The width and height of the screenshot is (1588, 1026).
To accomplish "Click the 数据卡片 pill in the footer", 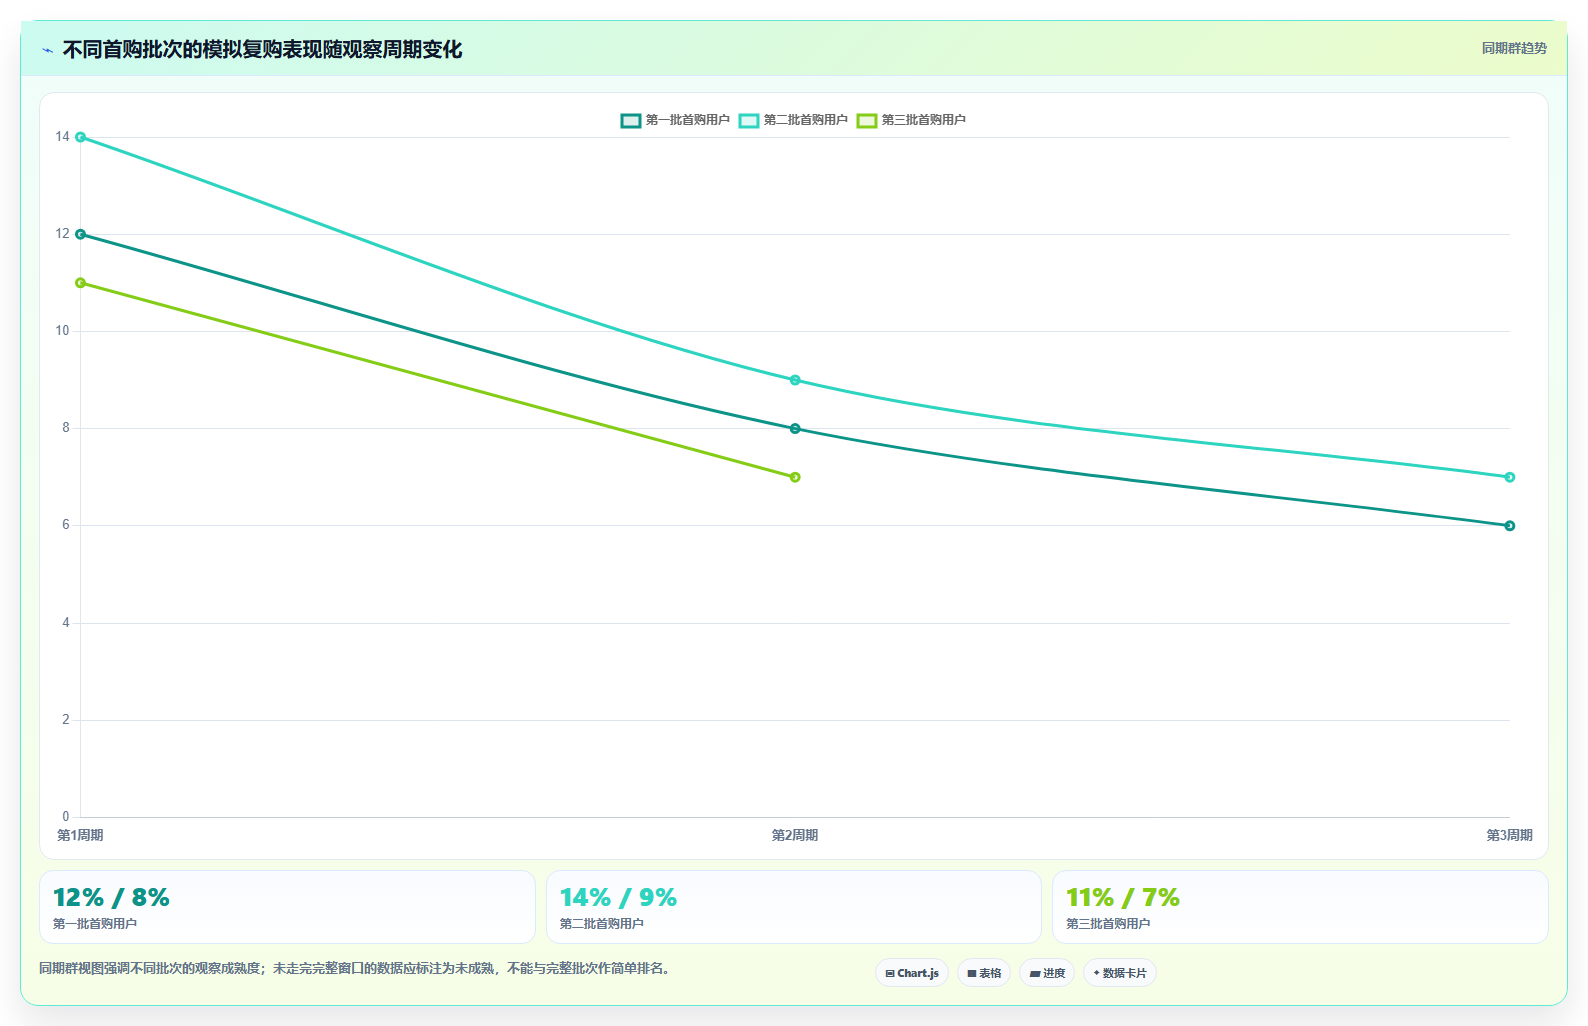I will (1120, 973).
